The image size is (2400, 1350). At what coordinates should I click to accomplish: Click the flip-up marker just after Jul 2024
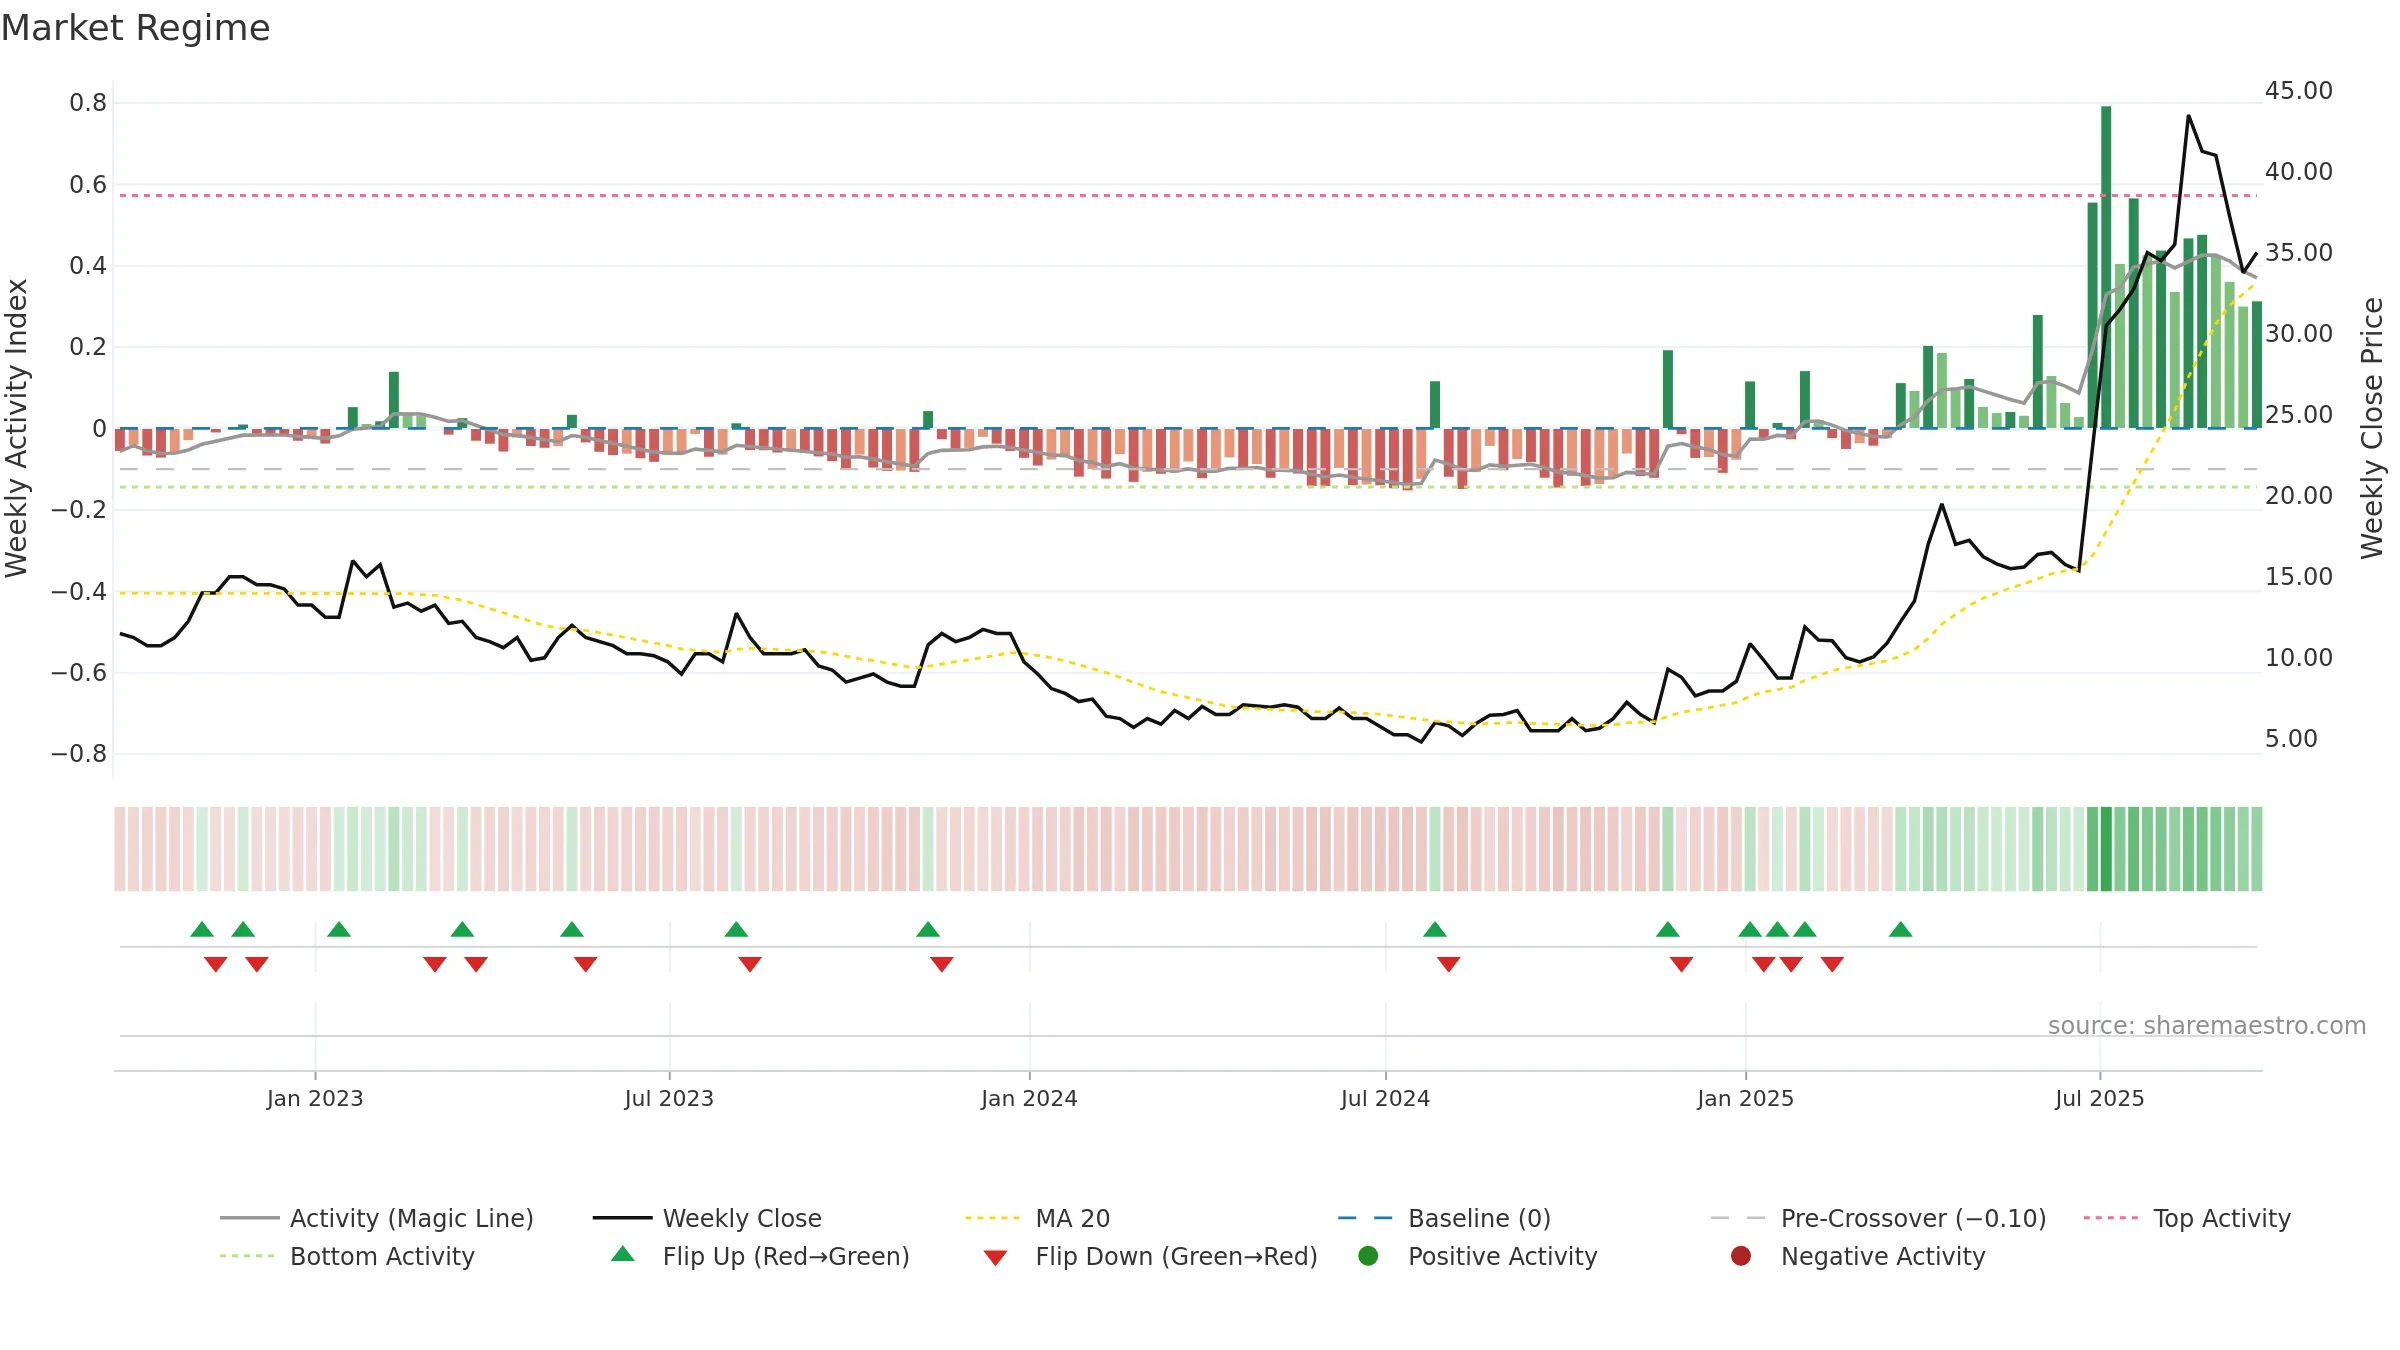1435,929
